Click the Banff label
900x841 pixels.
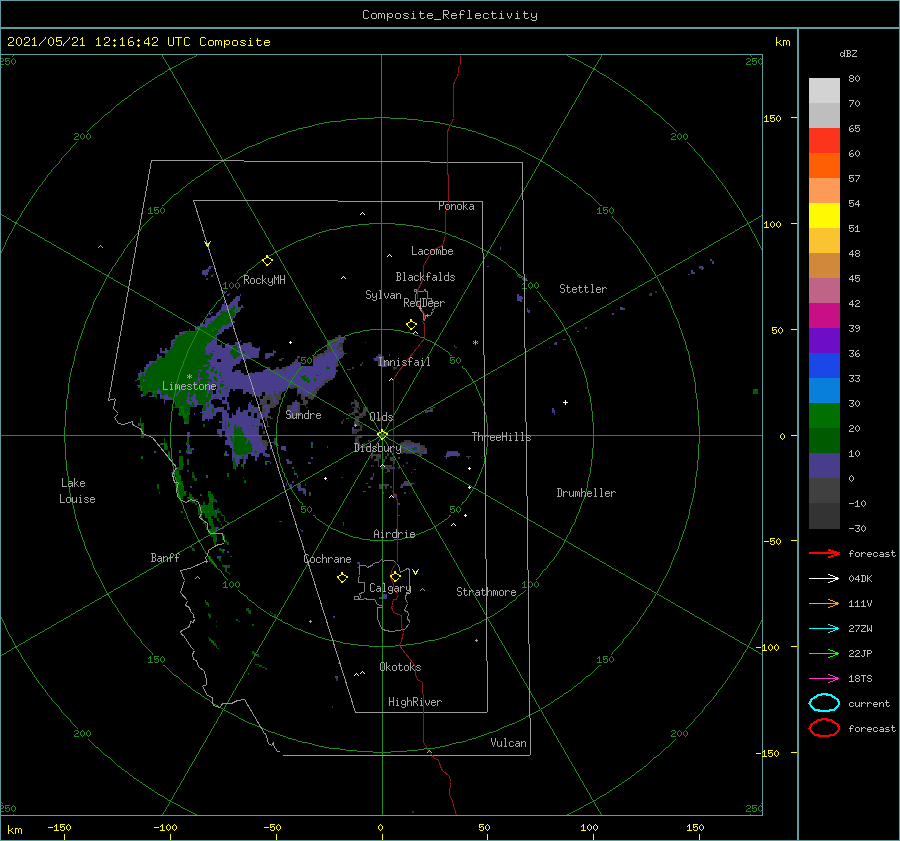pos(165,557)
